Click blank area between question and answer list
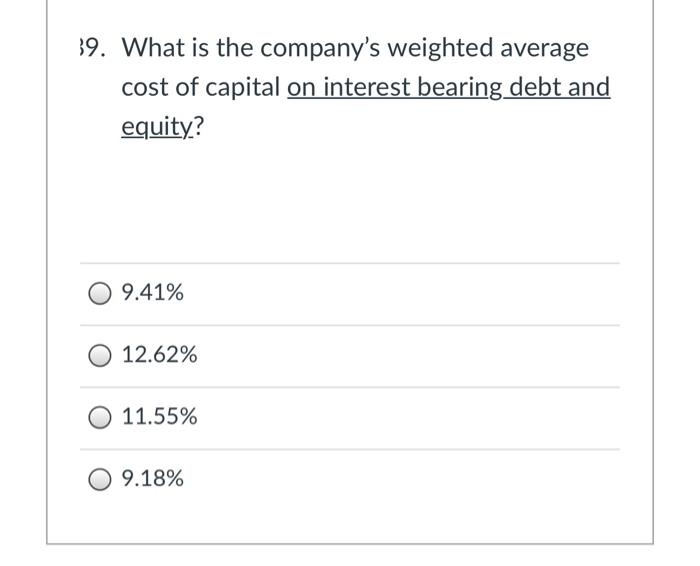 point(350,201)
